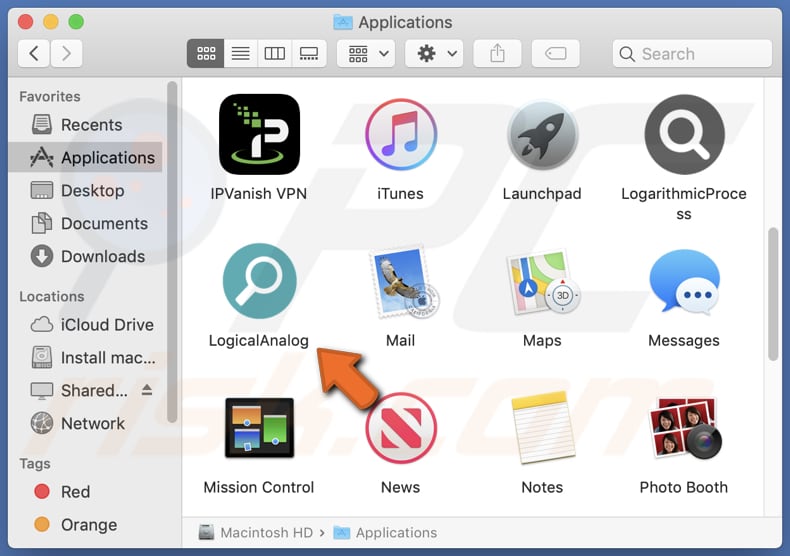Select the Red tag
The image size is (790, 556).
pos(86,492)
